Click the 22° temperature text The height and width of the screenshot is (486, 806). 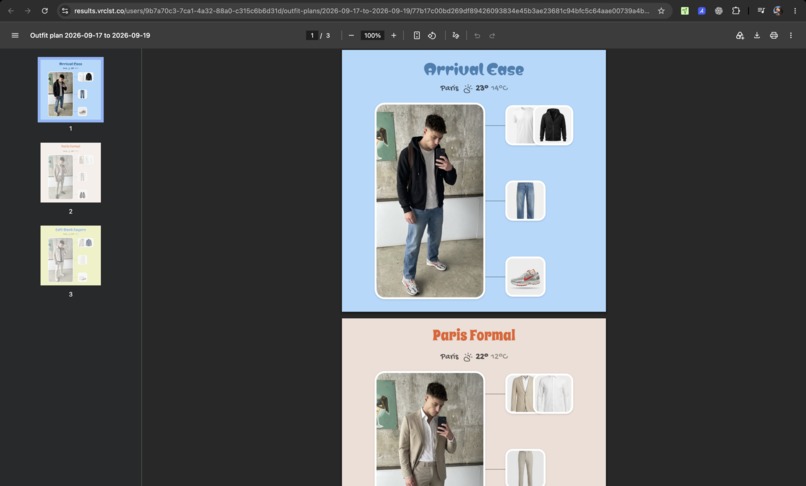(x=482, y=356)
